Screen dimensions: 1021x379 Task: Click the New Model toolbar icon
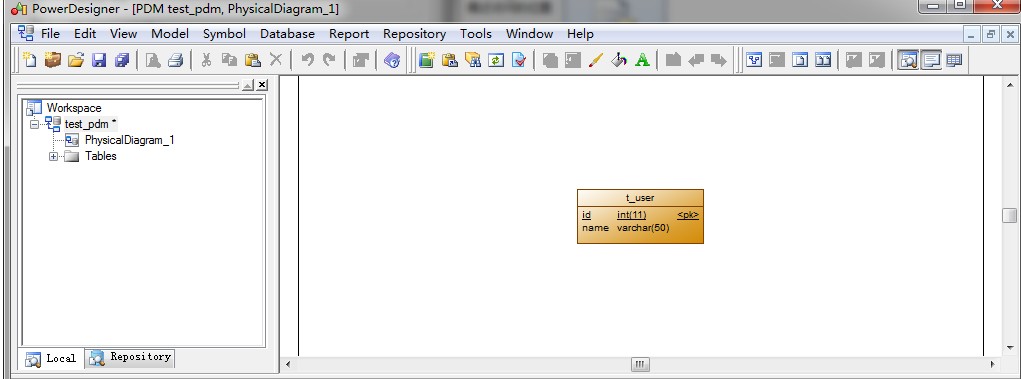(x=29, y=60)
